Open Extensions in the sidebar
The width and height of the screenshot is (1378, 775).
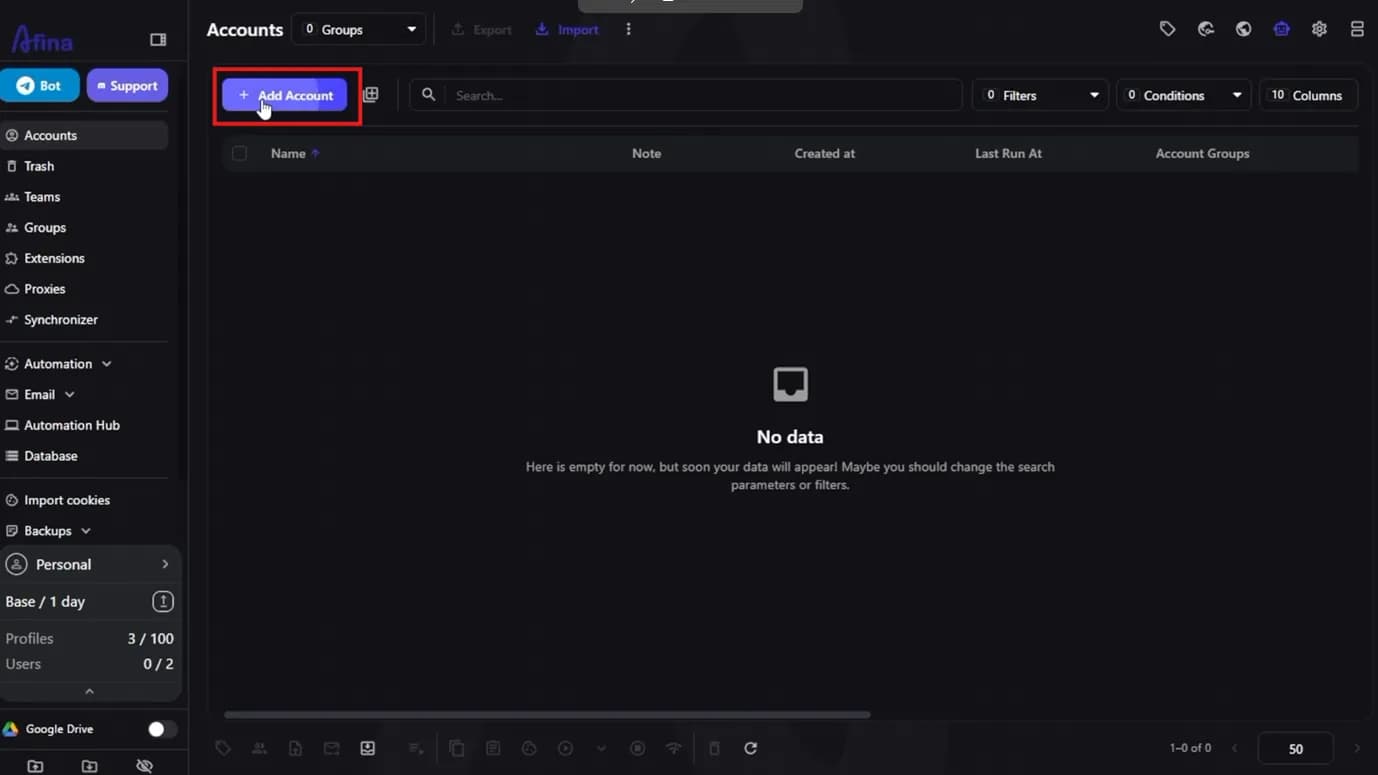point(84,258)
